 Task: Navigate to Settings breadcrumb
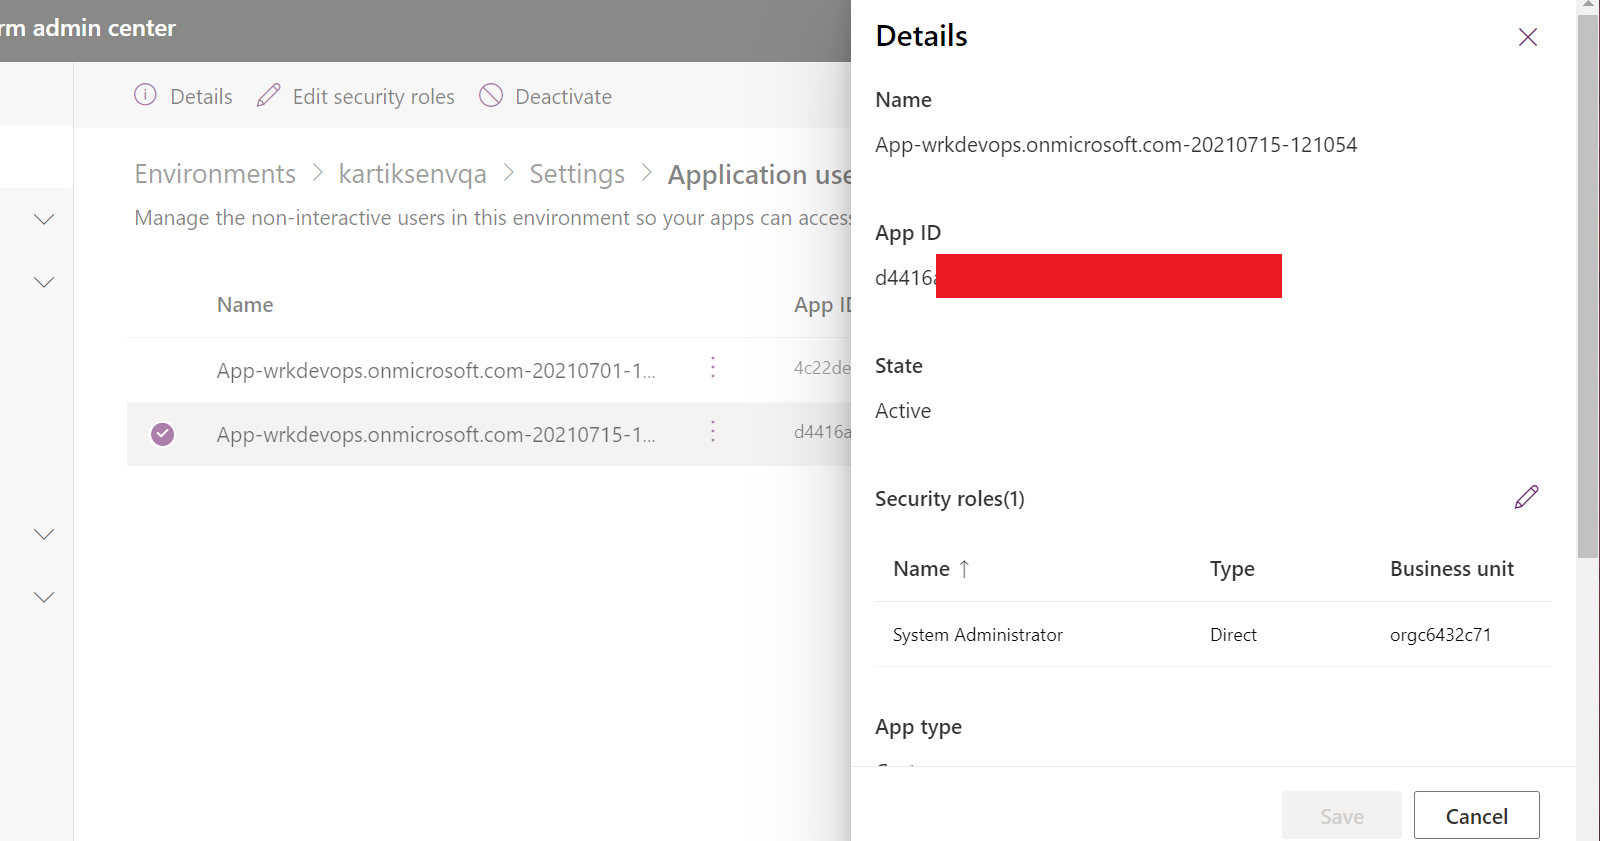577,174
